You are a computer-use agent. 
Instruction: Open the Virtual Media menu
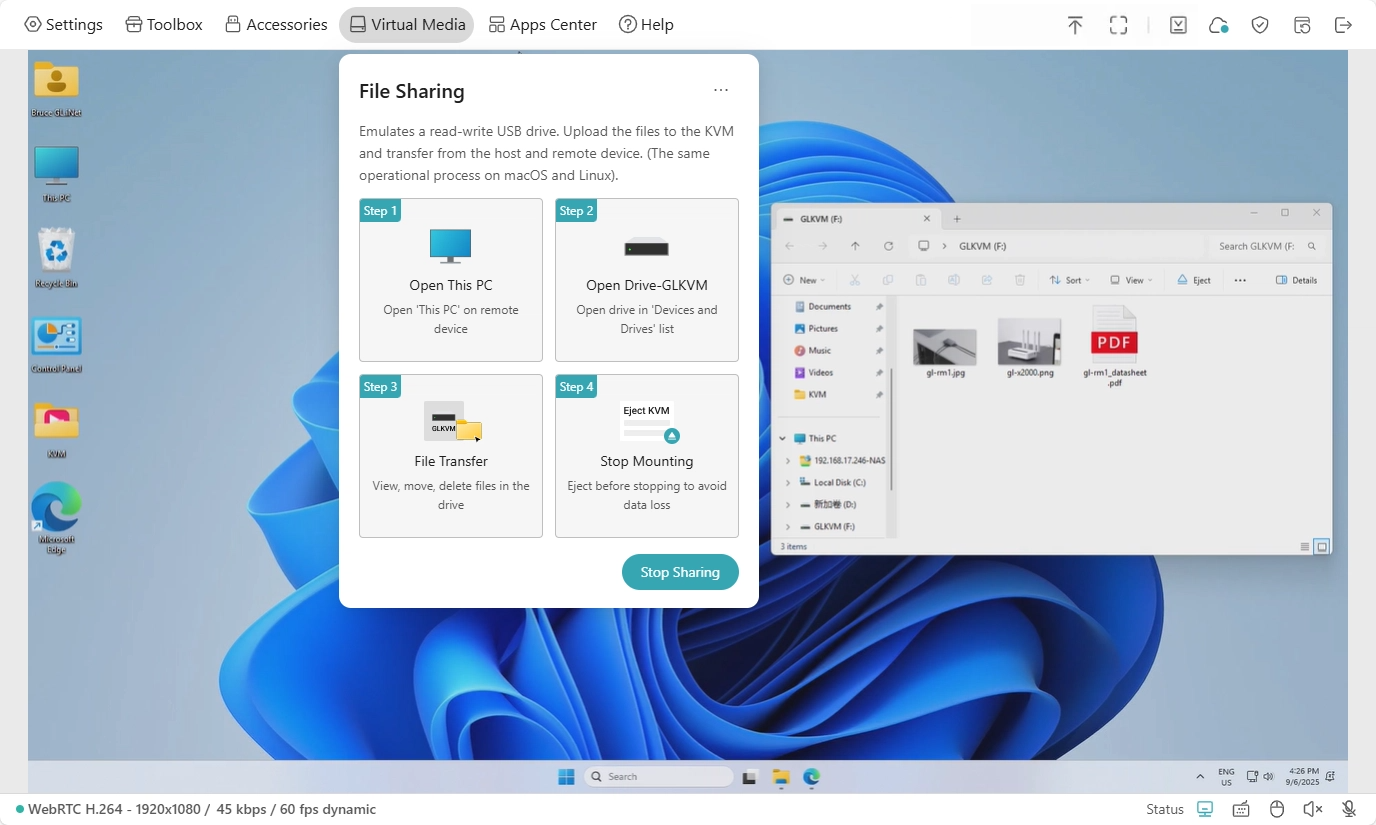click(406, 25)
